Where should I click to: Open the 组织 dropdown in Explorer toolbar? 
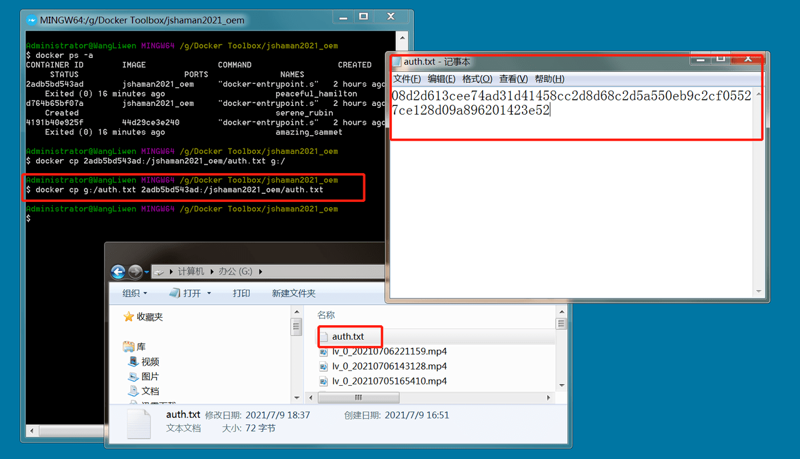coord(135,293)
